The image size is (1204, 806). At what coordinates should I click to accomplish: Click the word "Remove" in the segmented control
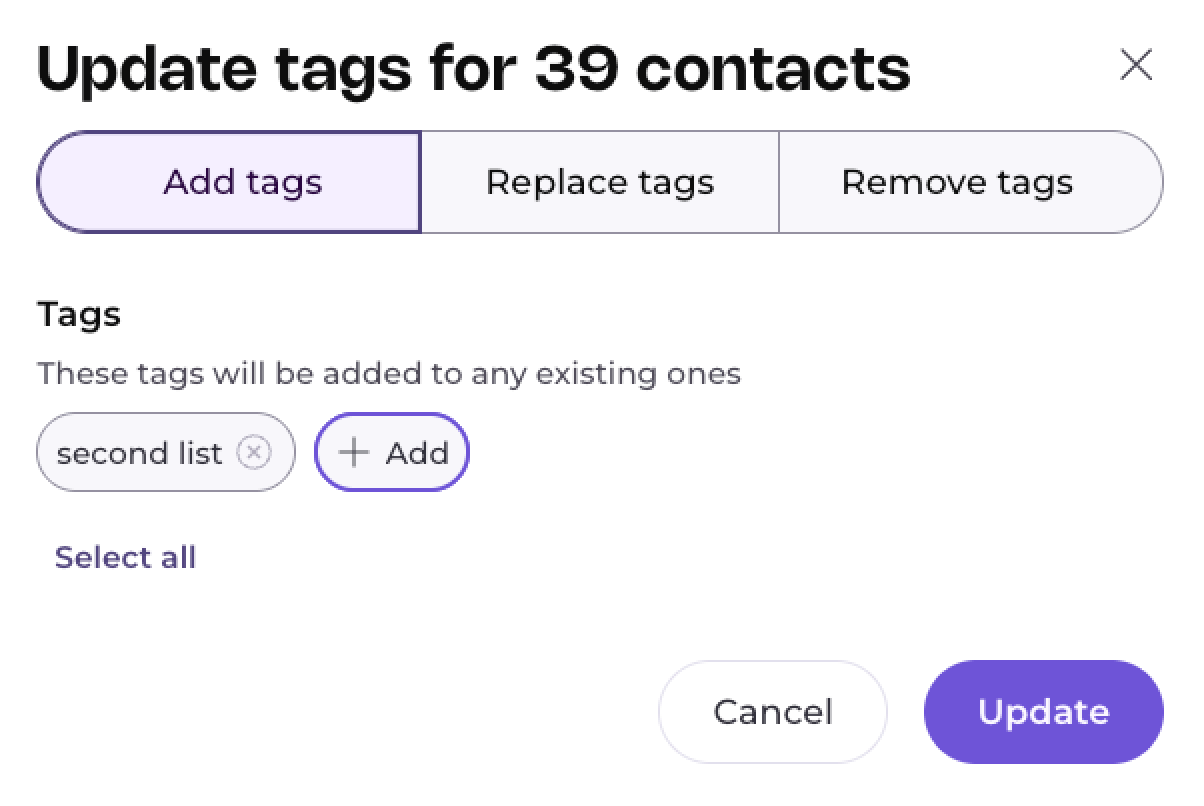click(x=899, y=182)
